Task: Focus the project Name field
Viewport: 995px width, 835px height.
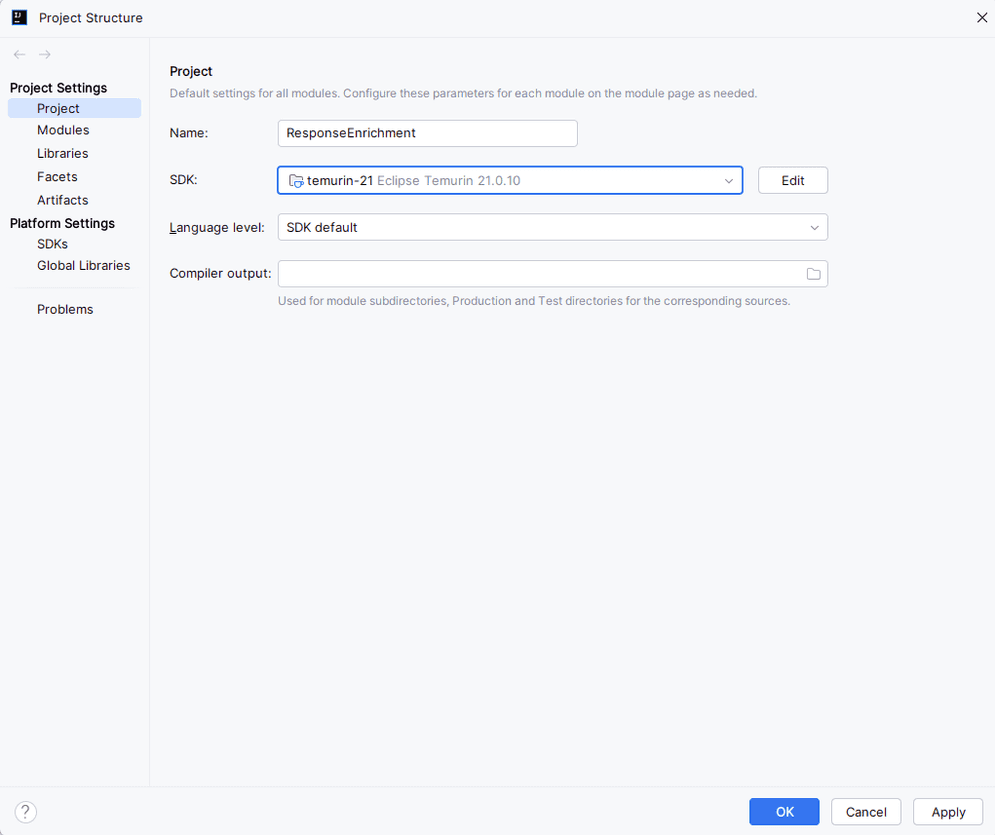Action: point(428,133)
